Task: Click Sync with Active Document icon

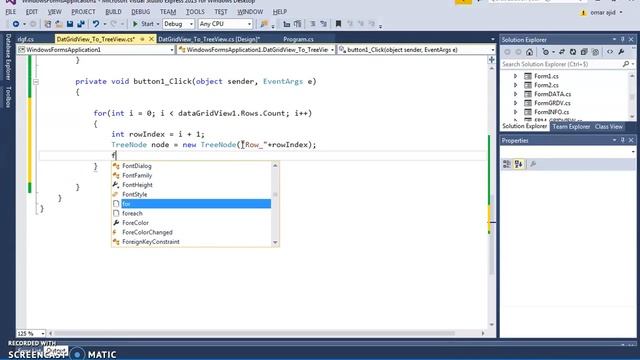Action: pyautogui.click(x=562, y=52)
